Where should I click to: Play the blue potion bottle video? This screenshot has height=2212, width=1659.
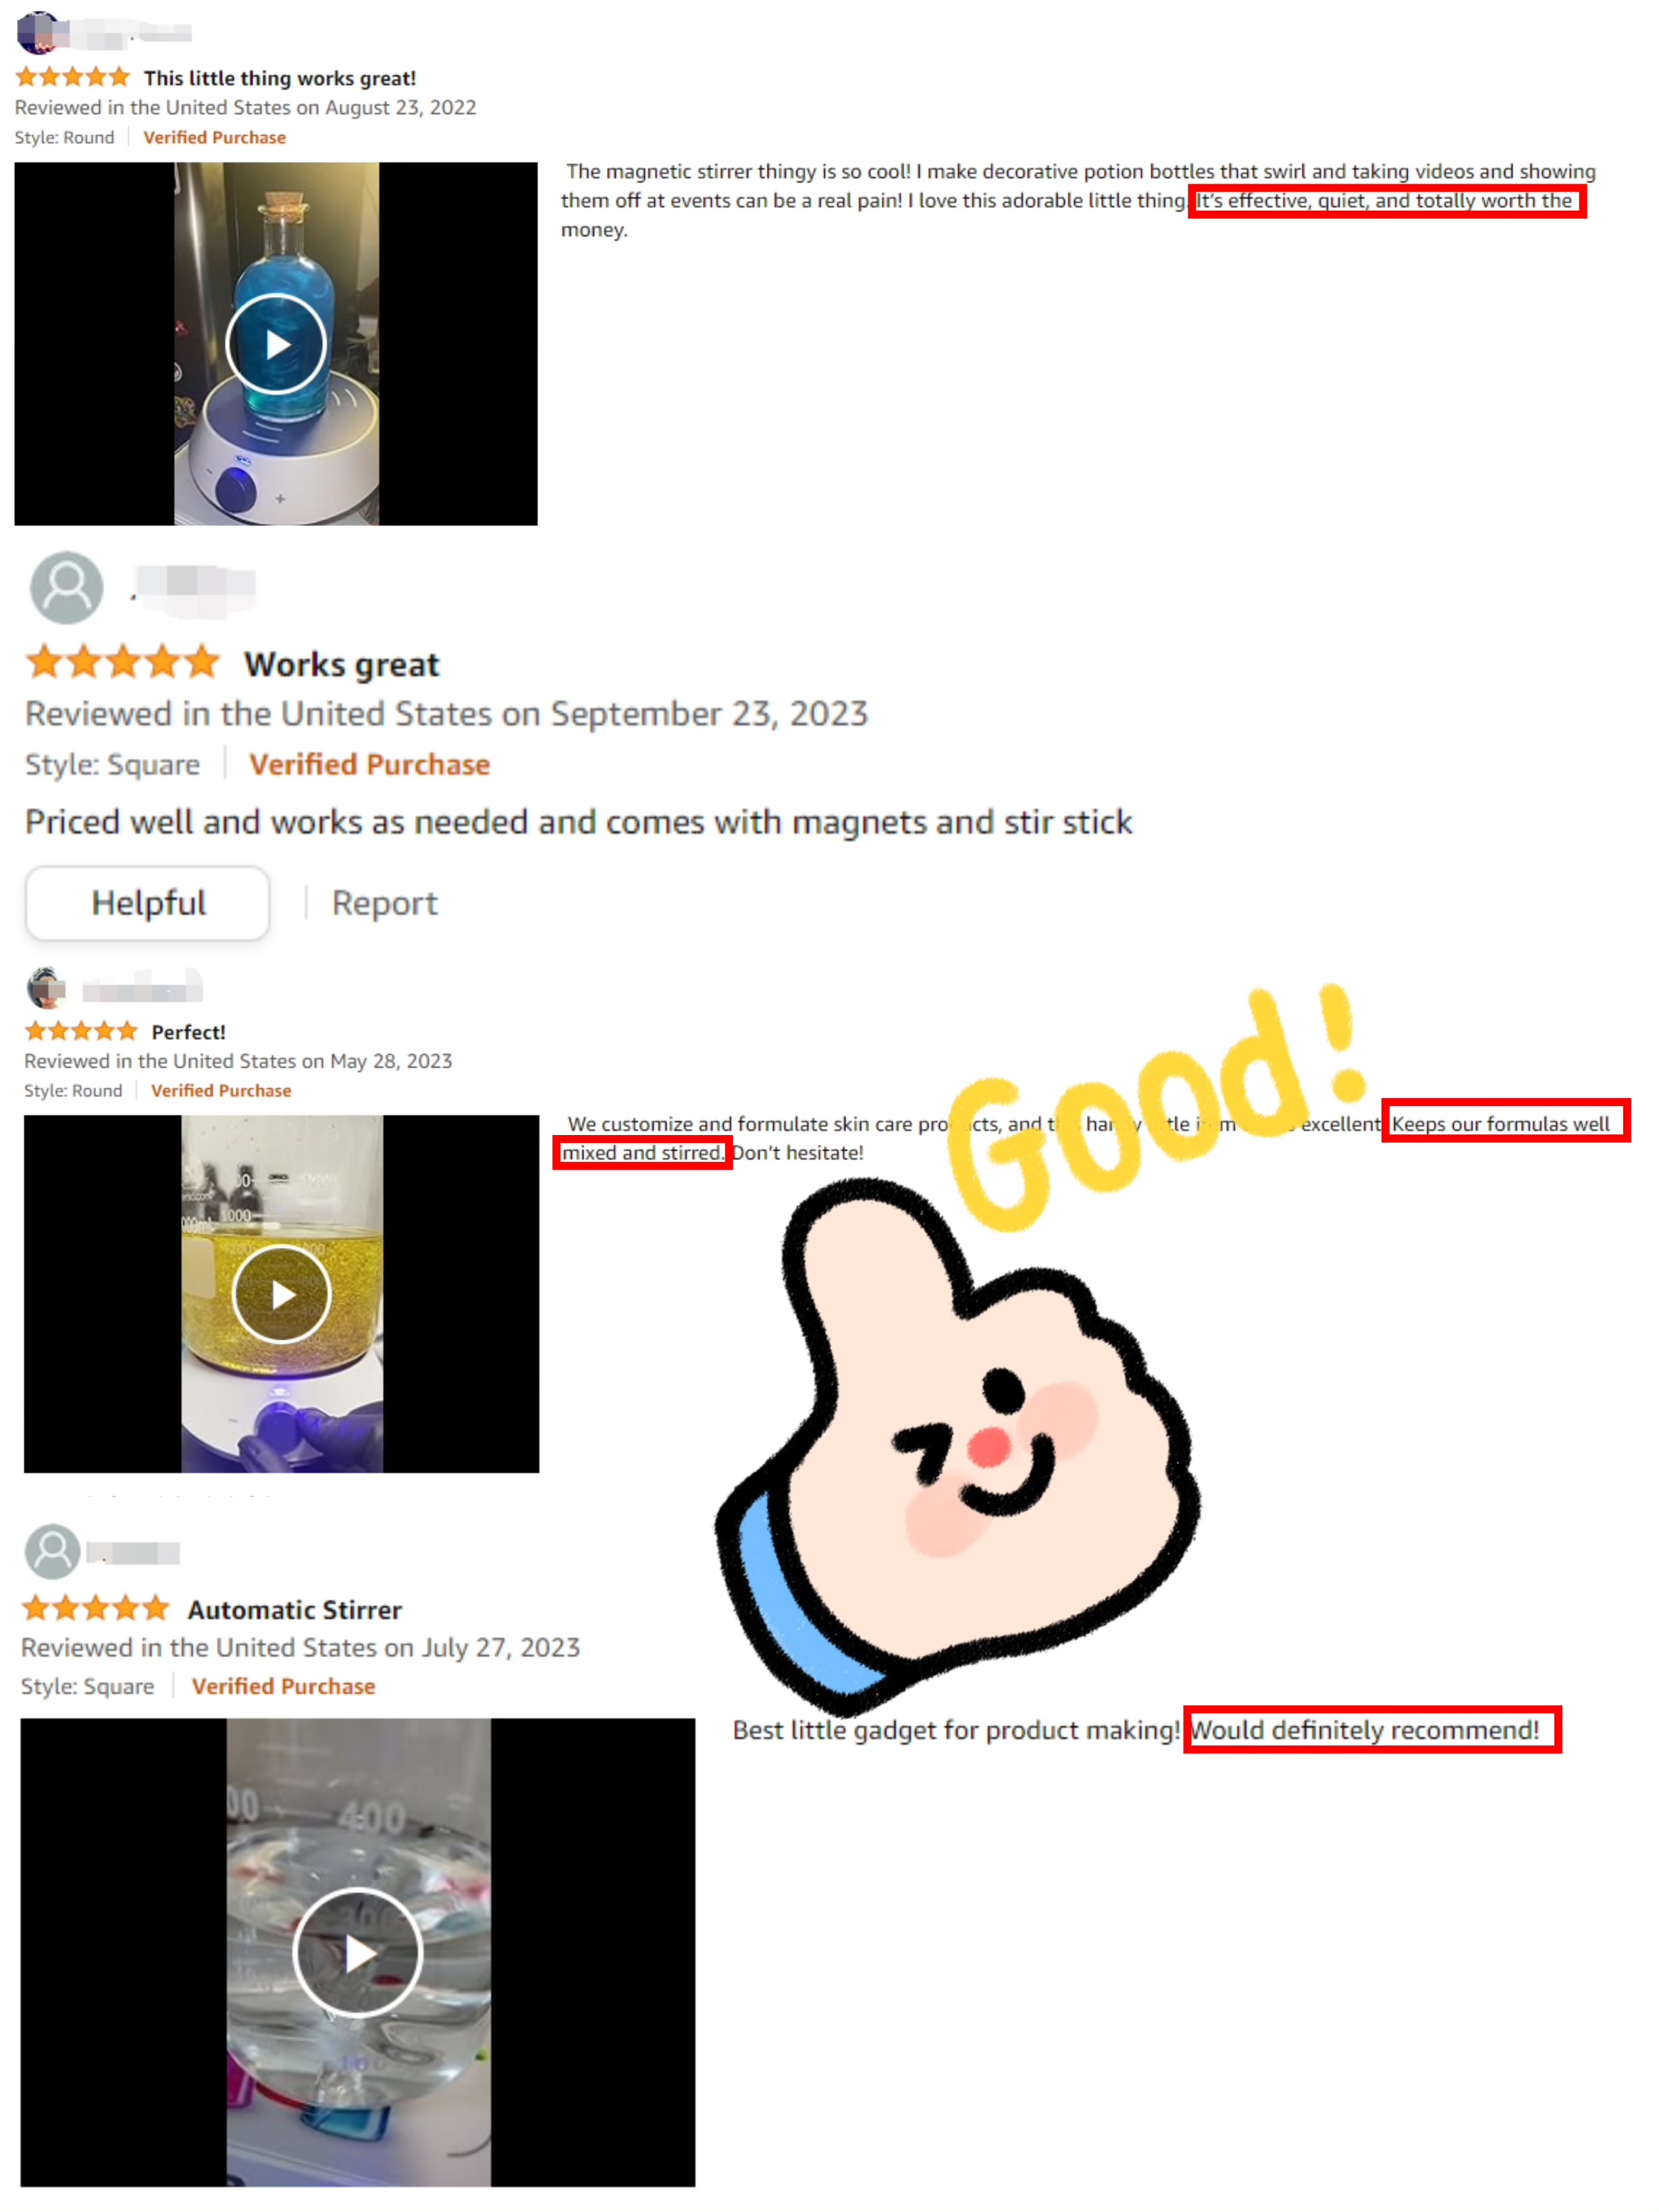(276, 344)
